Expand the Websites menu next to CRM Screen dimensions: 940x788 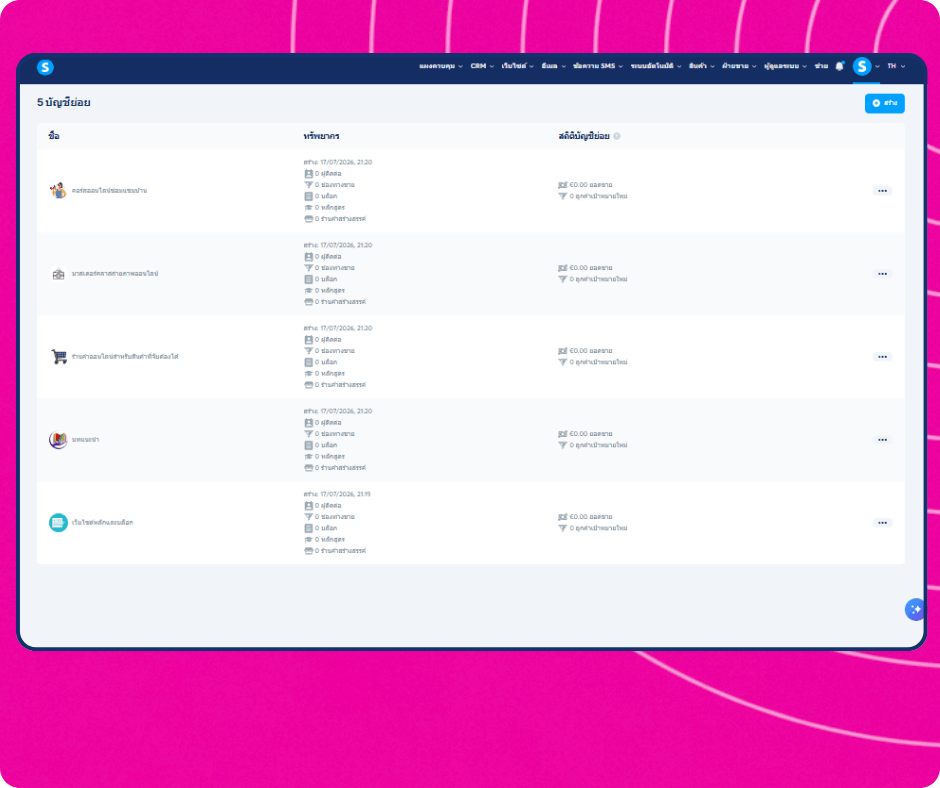[x=517, y=66]
